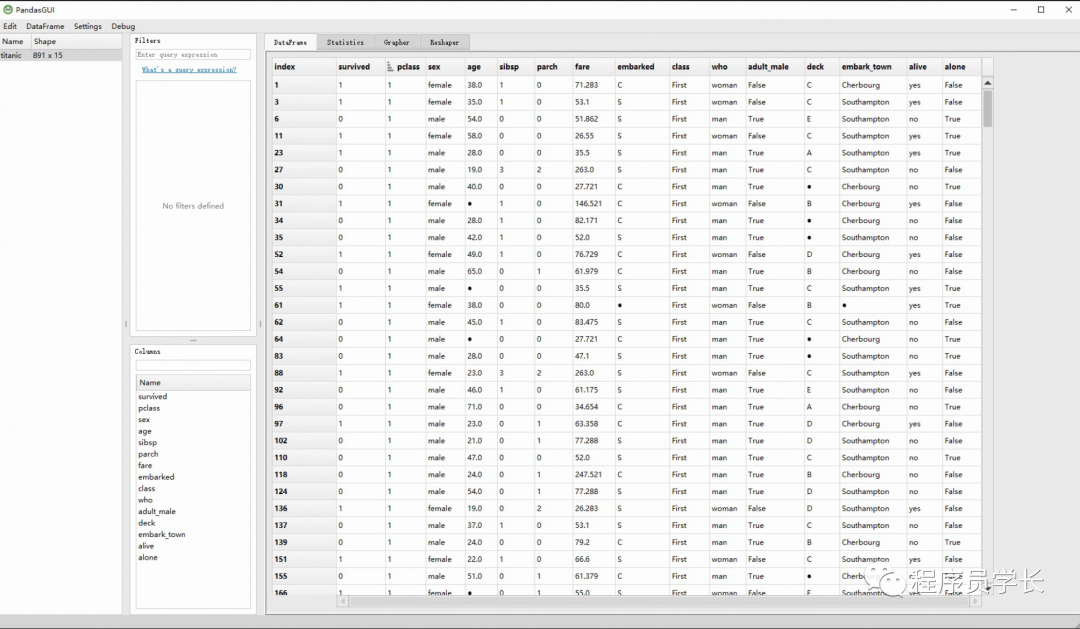Click the fare cell '26.283' in row 136

(593, 508)
